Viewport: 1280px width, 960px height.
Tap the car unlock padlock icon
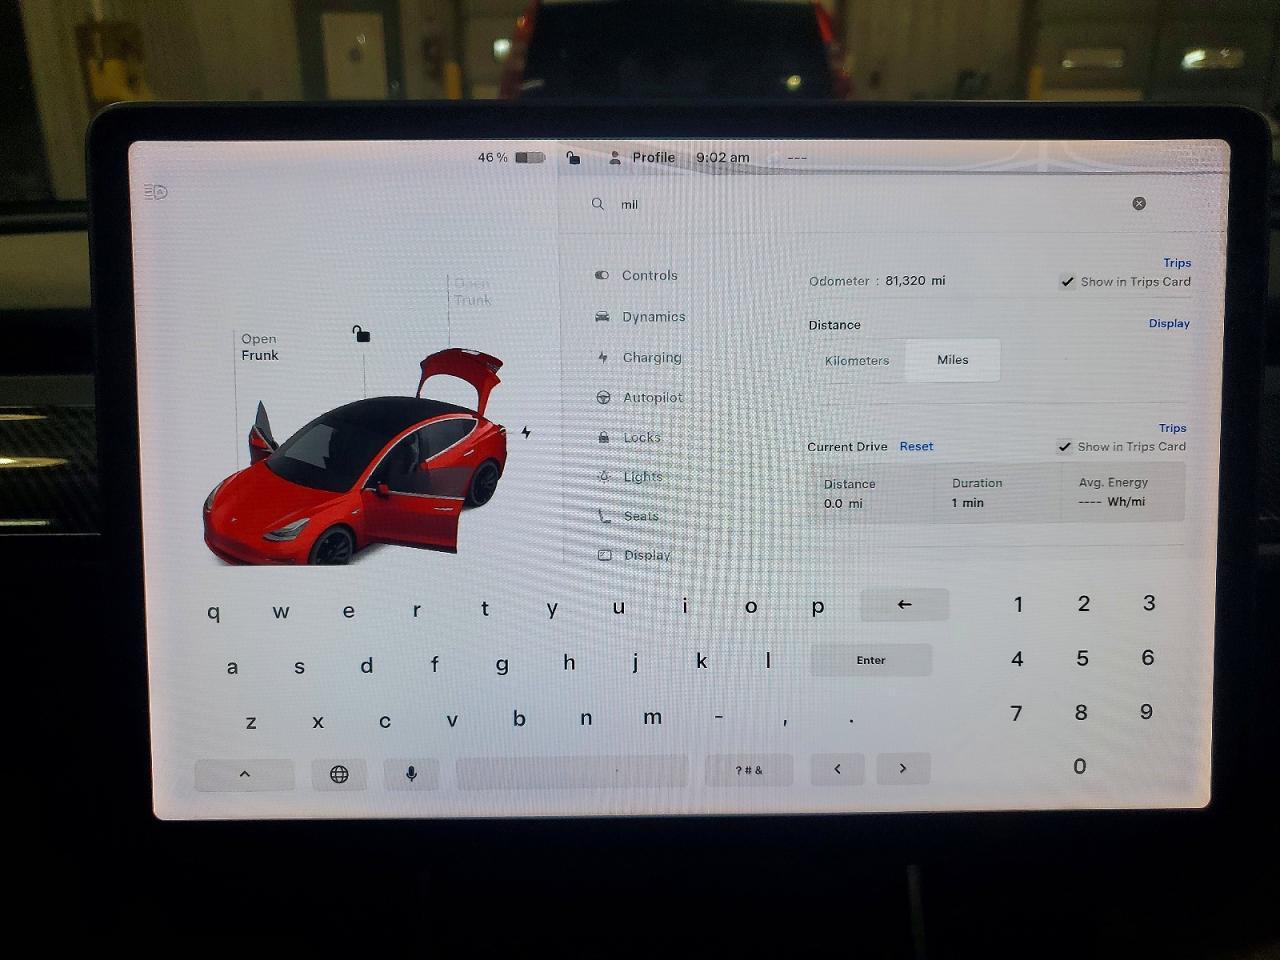point(361,334)
